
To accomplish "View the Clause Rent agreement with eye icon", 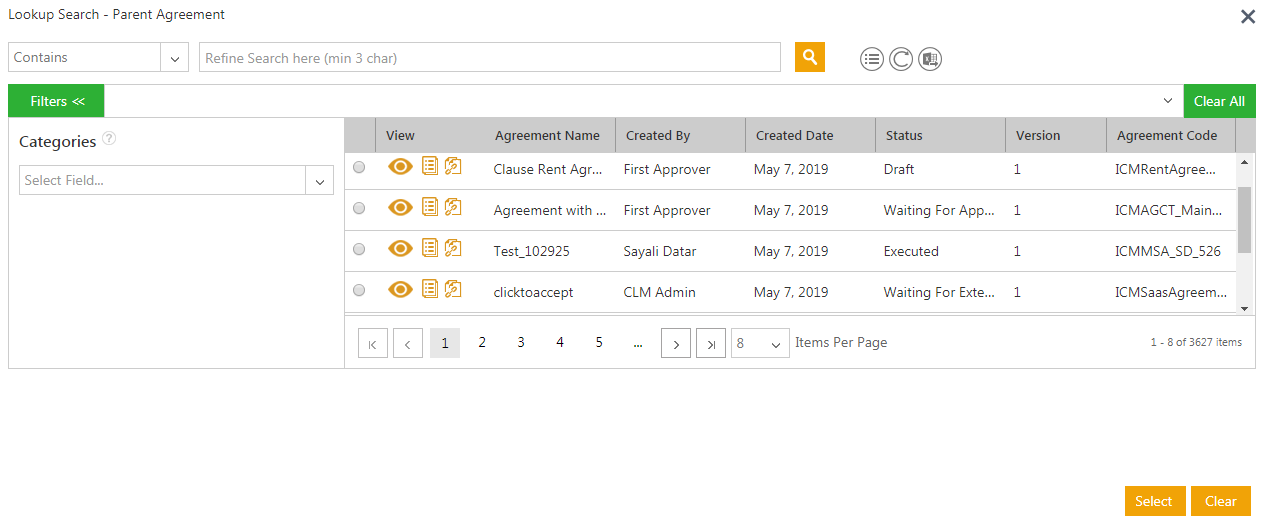I will pos(400,167).
